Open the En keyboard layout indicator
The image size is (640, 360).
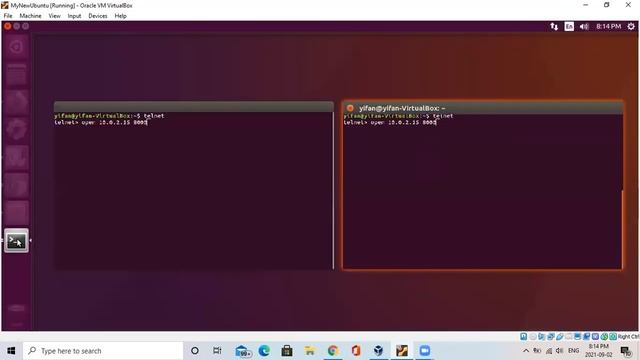[x=569, y=27]
